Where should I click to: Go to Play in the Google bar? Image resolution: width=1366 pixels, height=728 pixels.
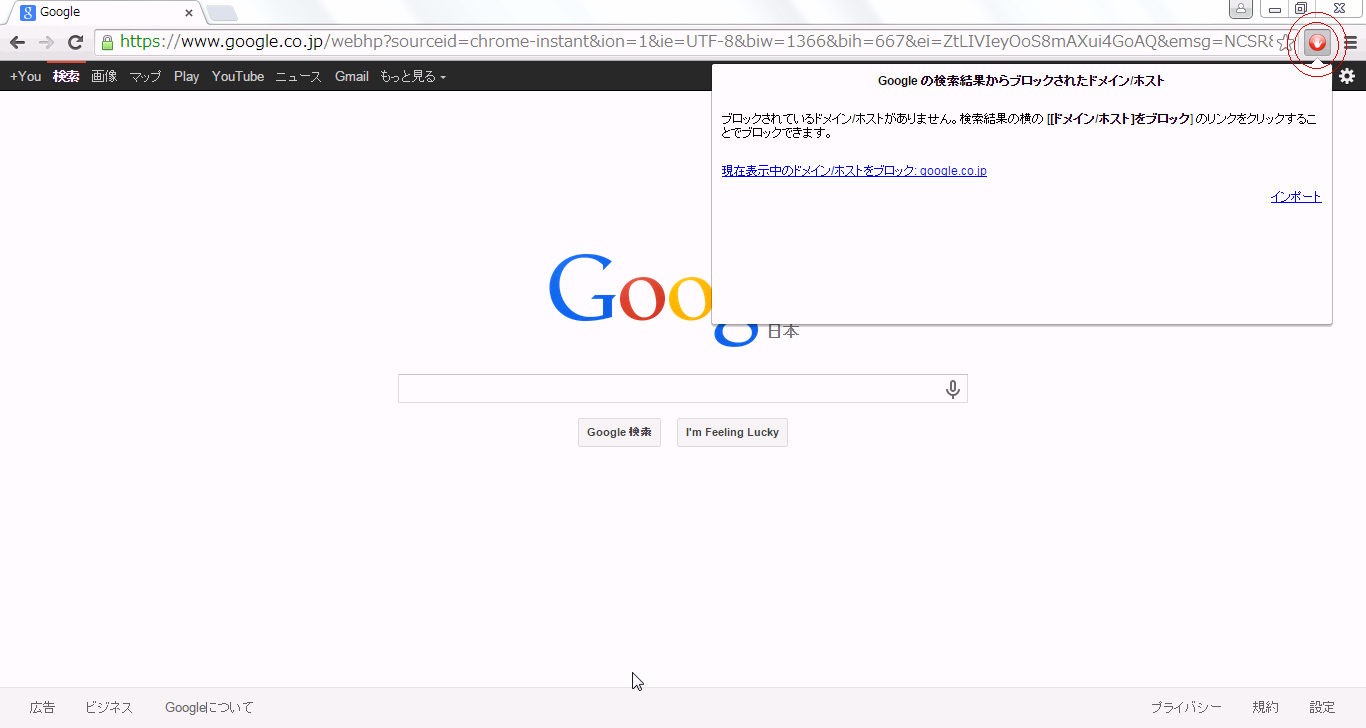pyautogui.click(x=186, y=76)
